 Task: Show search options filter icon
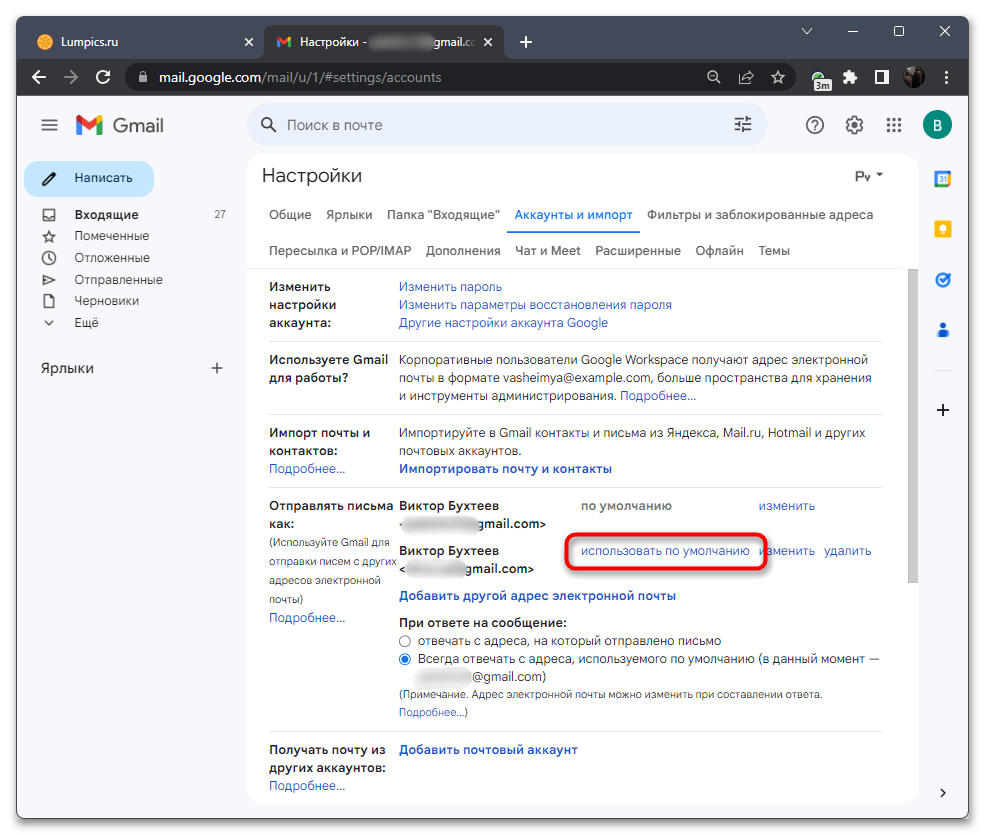[743, 124]
